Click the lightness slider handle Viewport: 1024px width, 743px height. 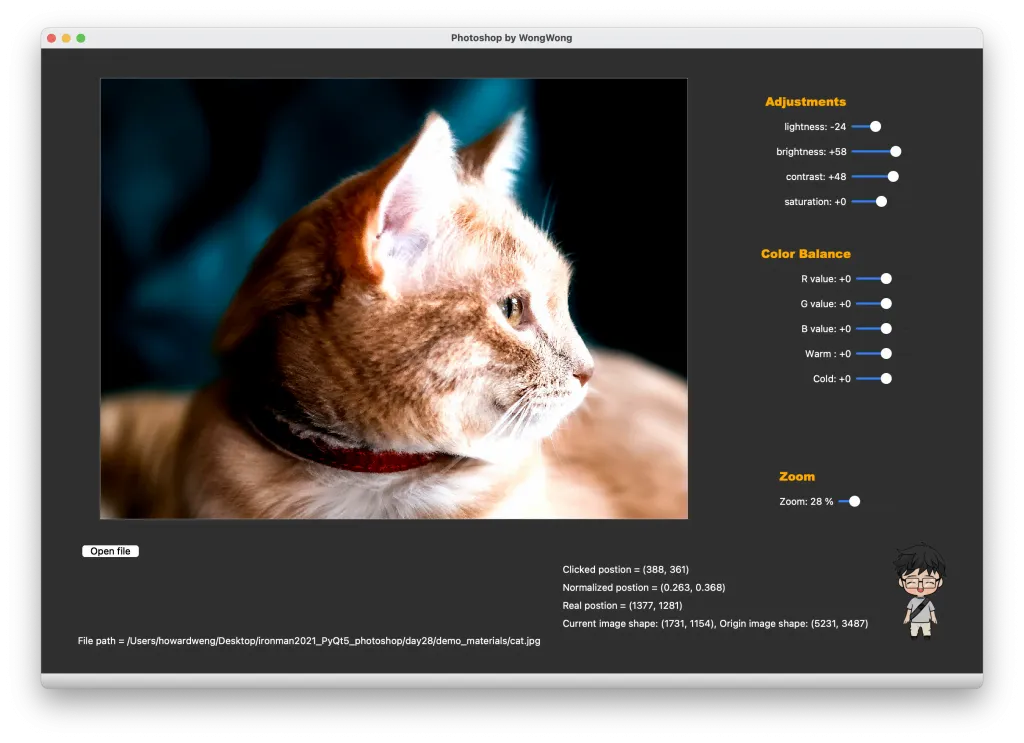(875, 127)
